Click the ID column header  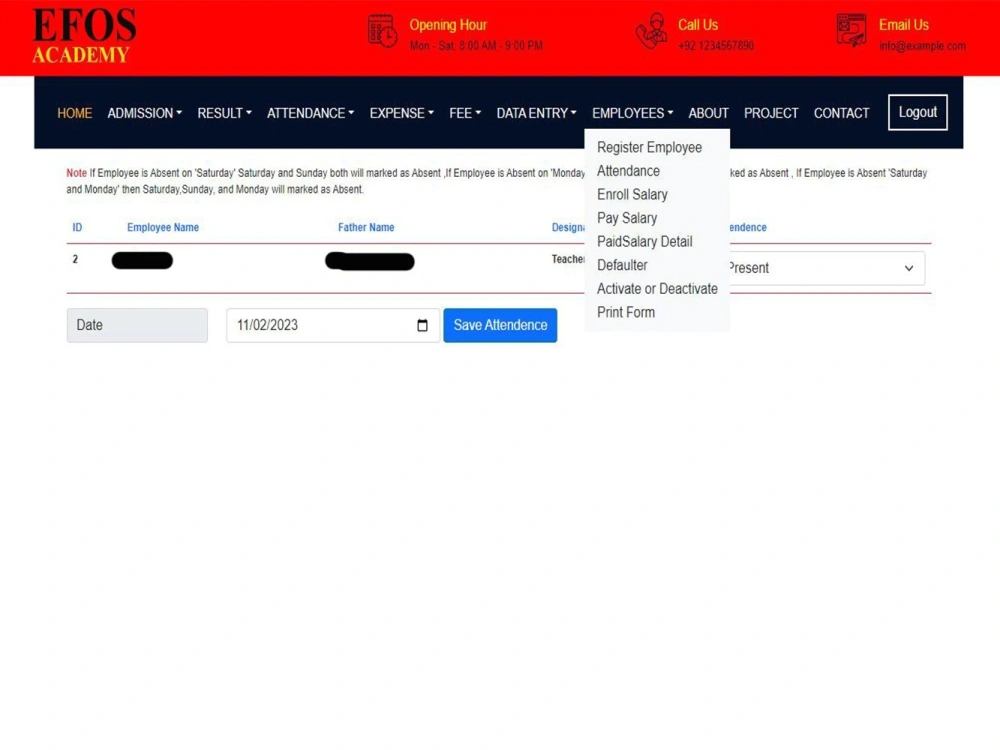pyautogui.click(x=77, y=227)
